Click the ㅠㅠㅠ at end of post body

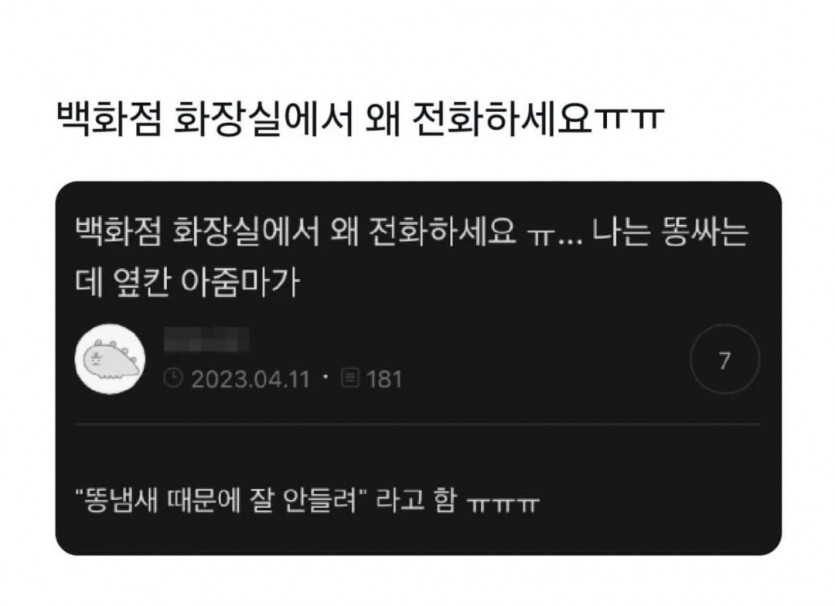[503, 503]
